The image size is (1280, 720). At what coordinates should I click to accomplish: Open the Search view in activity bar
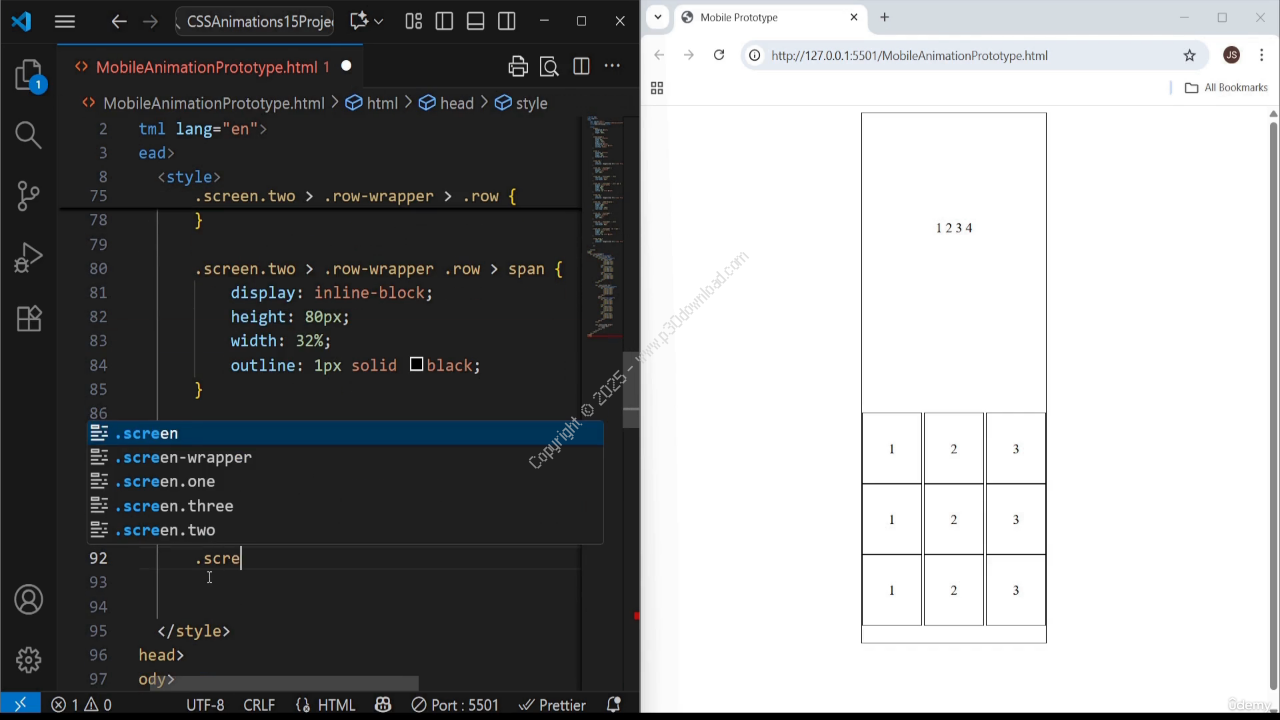(x=29, y=135)
